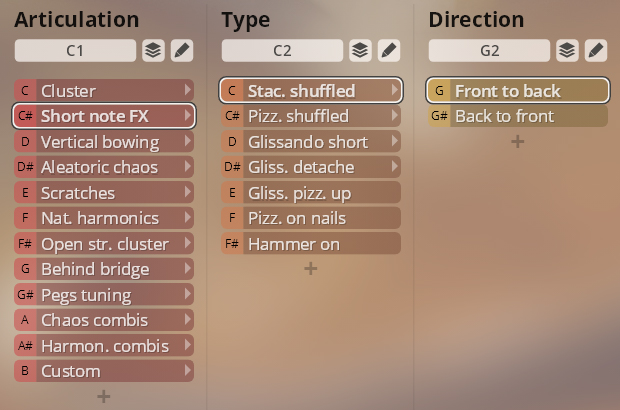Expand the Glissando short arrow
Screen dimensions: 620x410
395,141
